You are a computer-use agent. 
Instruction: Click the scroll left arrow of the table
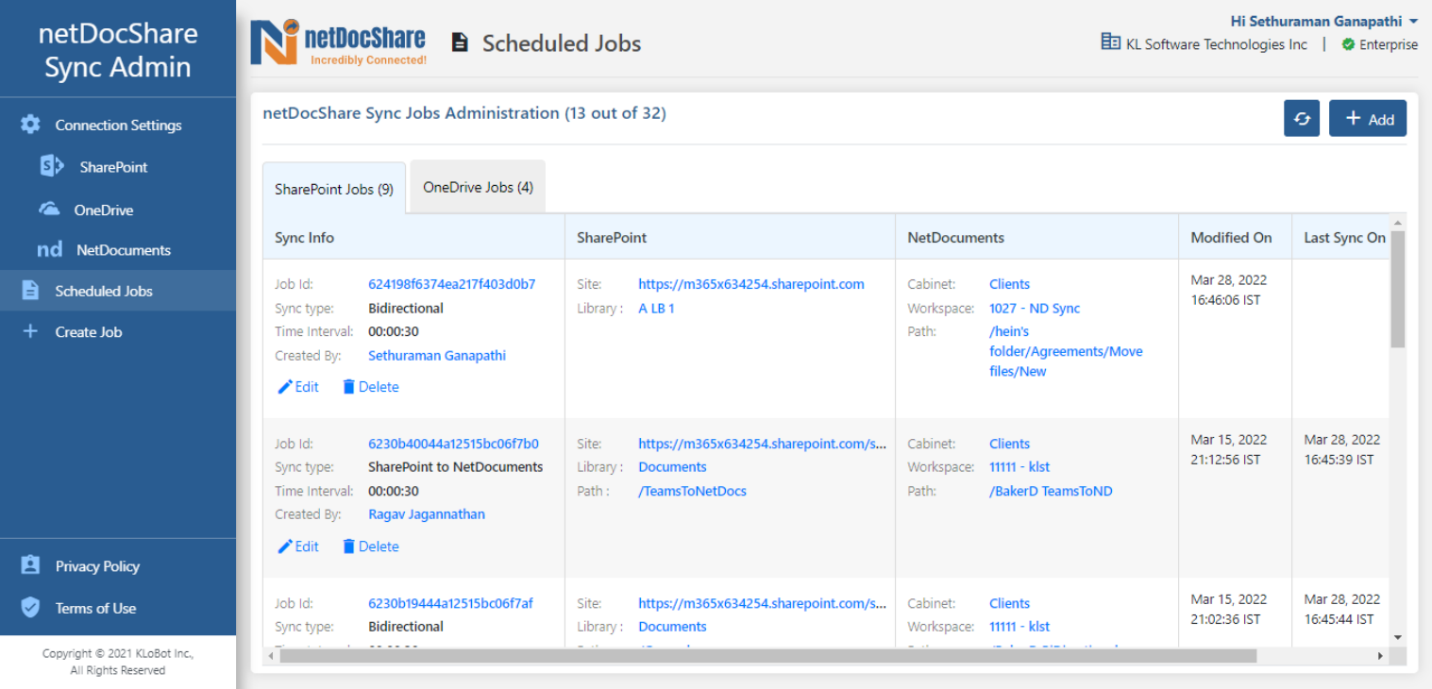tap(270, 656)
